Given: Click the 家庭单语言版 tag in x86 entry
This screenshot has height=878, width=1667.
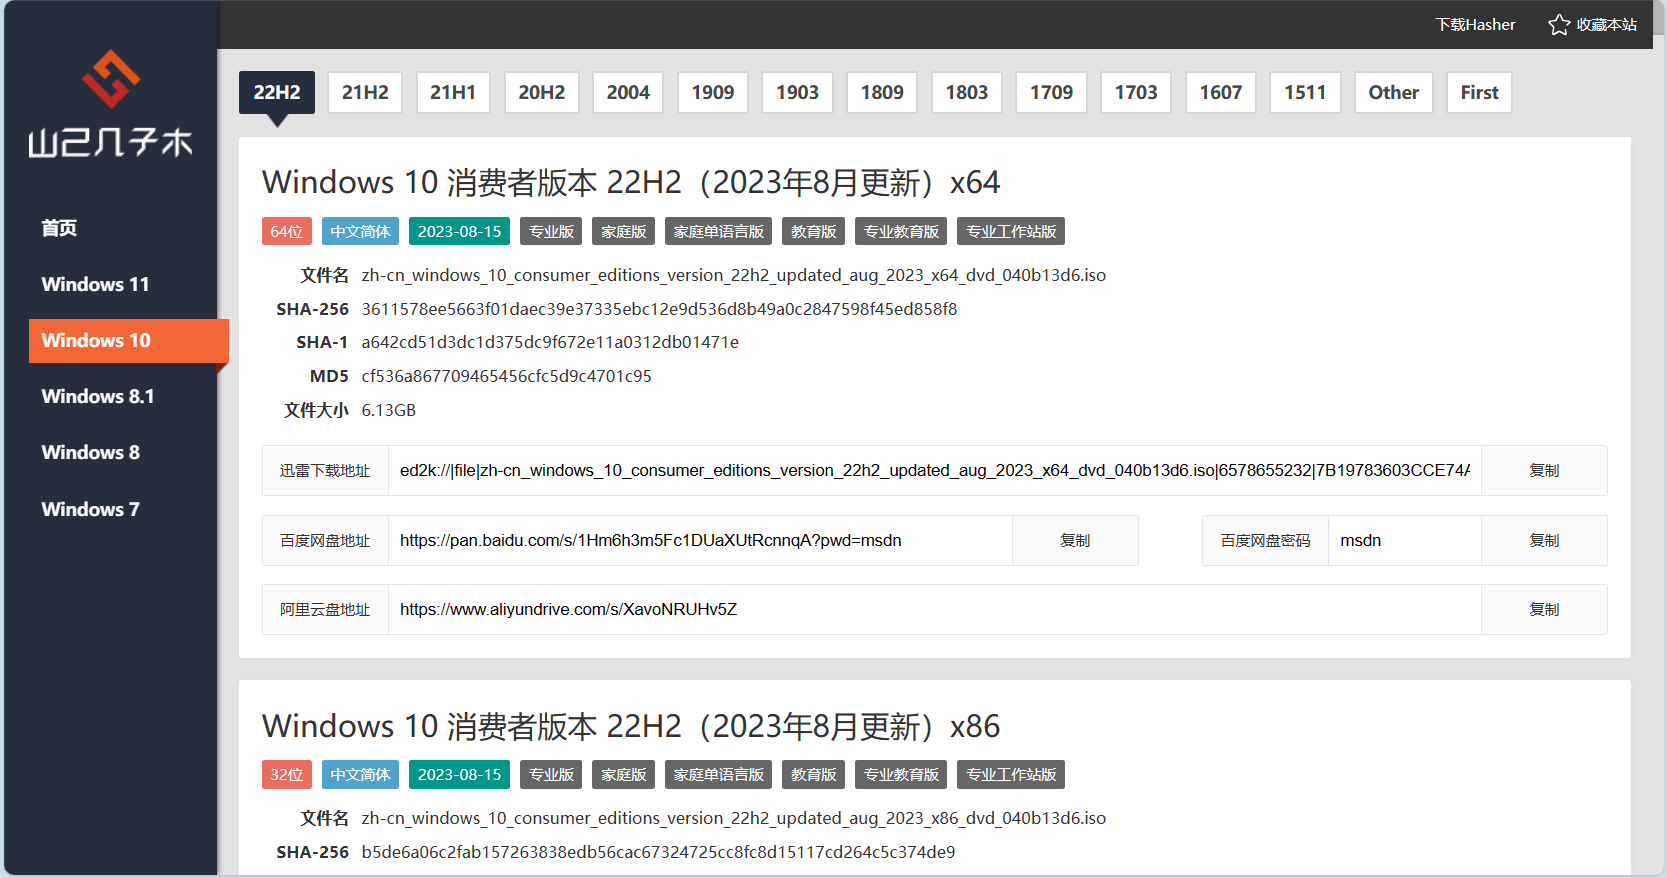Looking at the screenshot, I should tap(718, 774).
